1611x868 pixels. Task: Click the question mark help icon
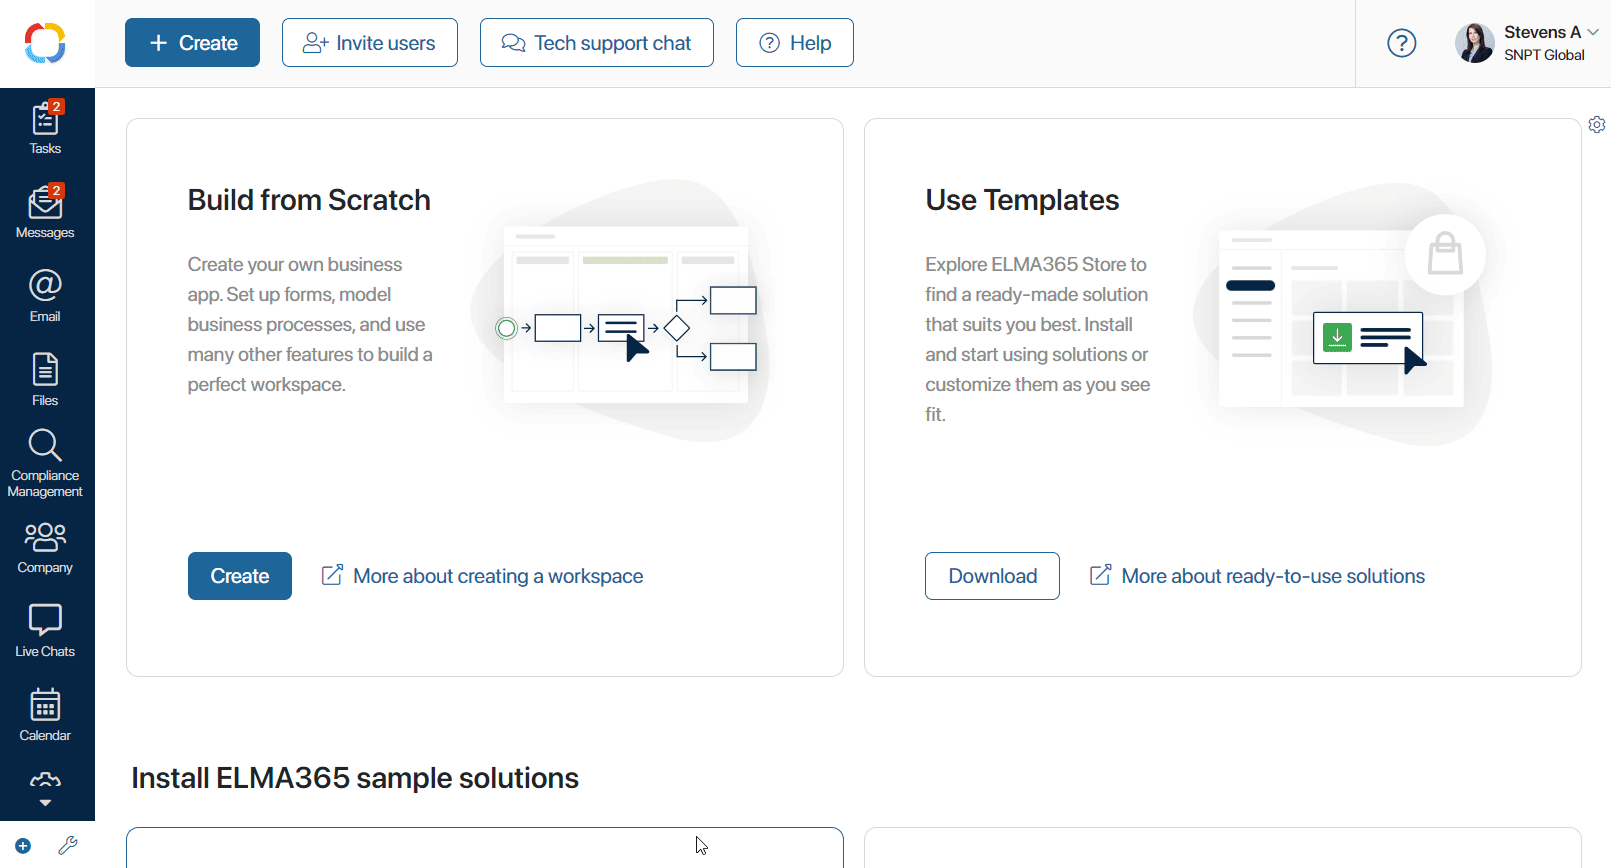pyautogui.click(x=1402, y=43)
